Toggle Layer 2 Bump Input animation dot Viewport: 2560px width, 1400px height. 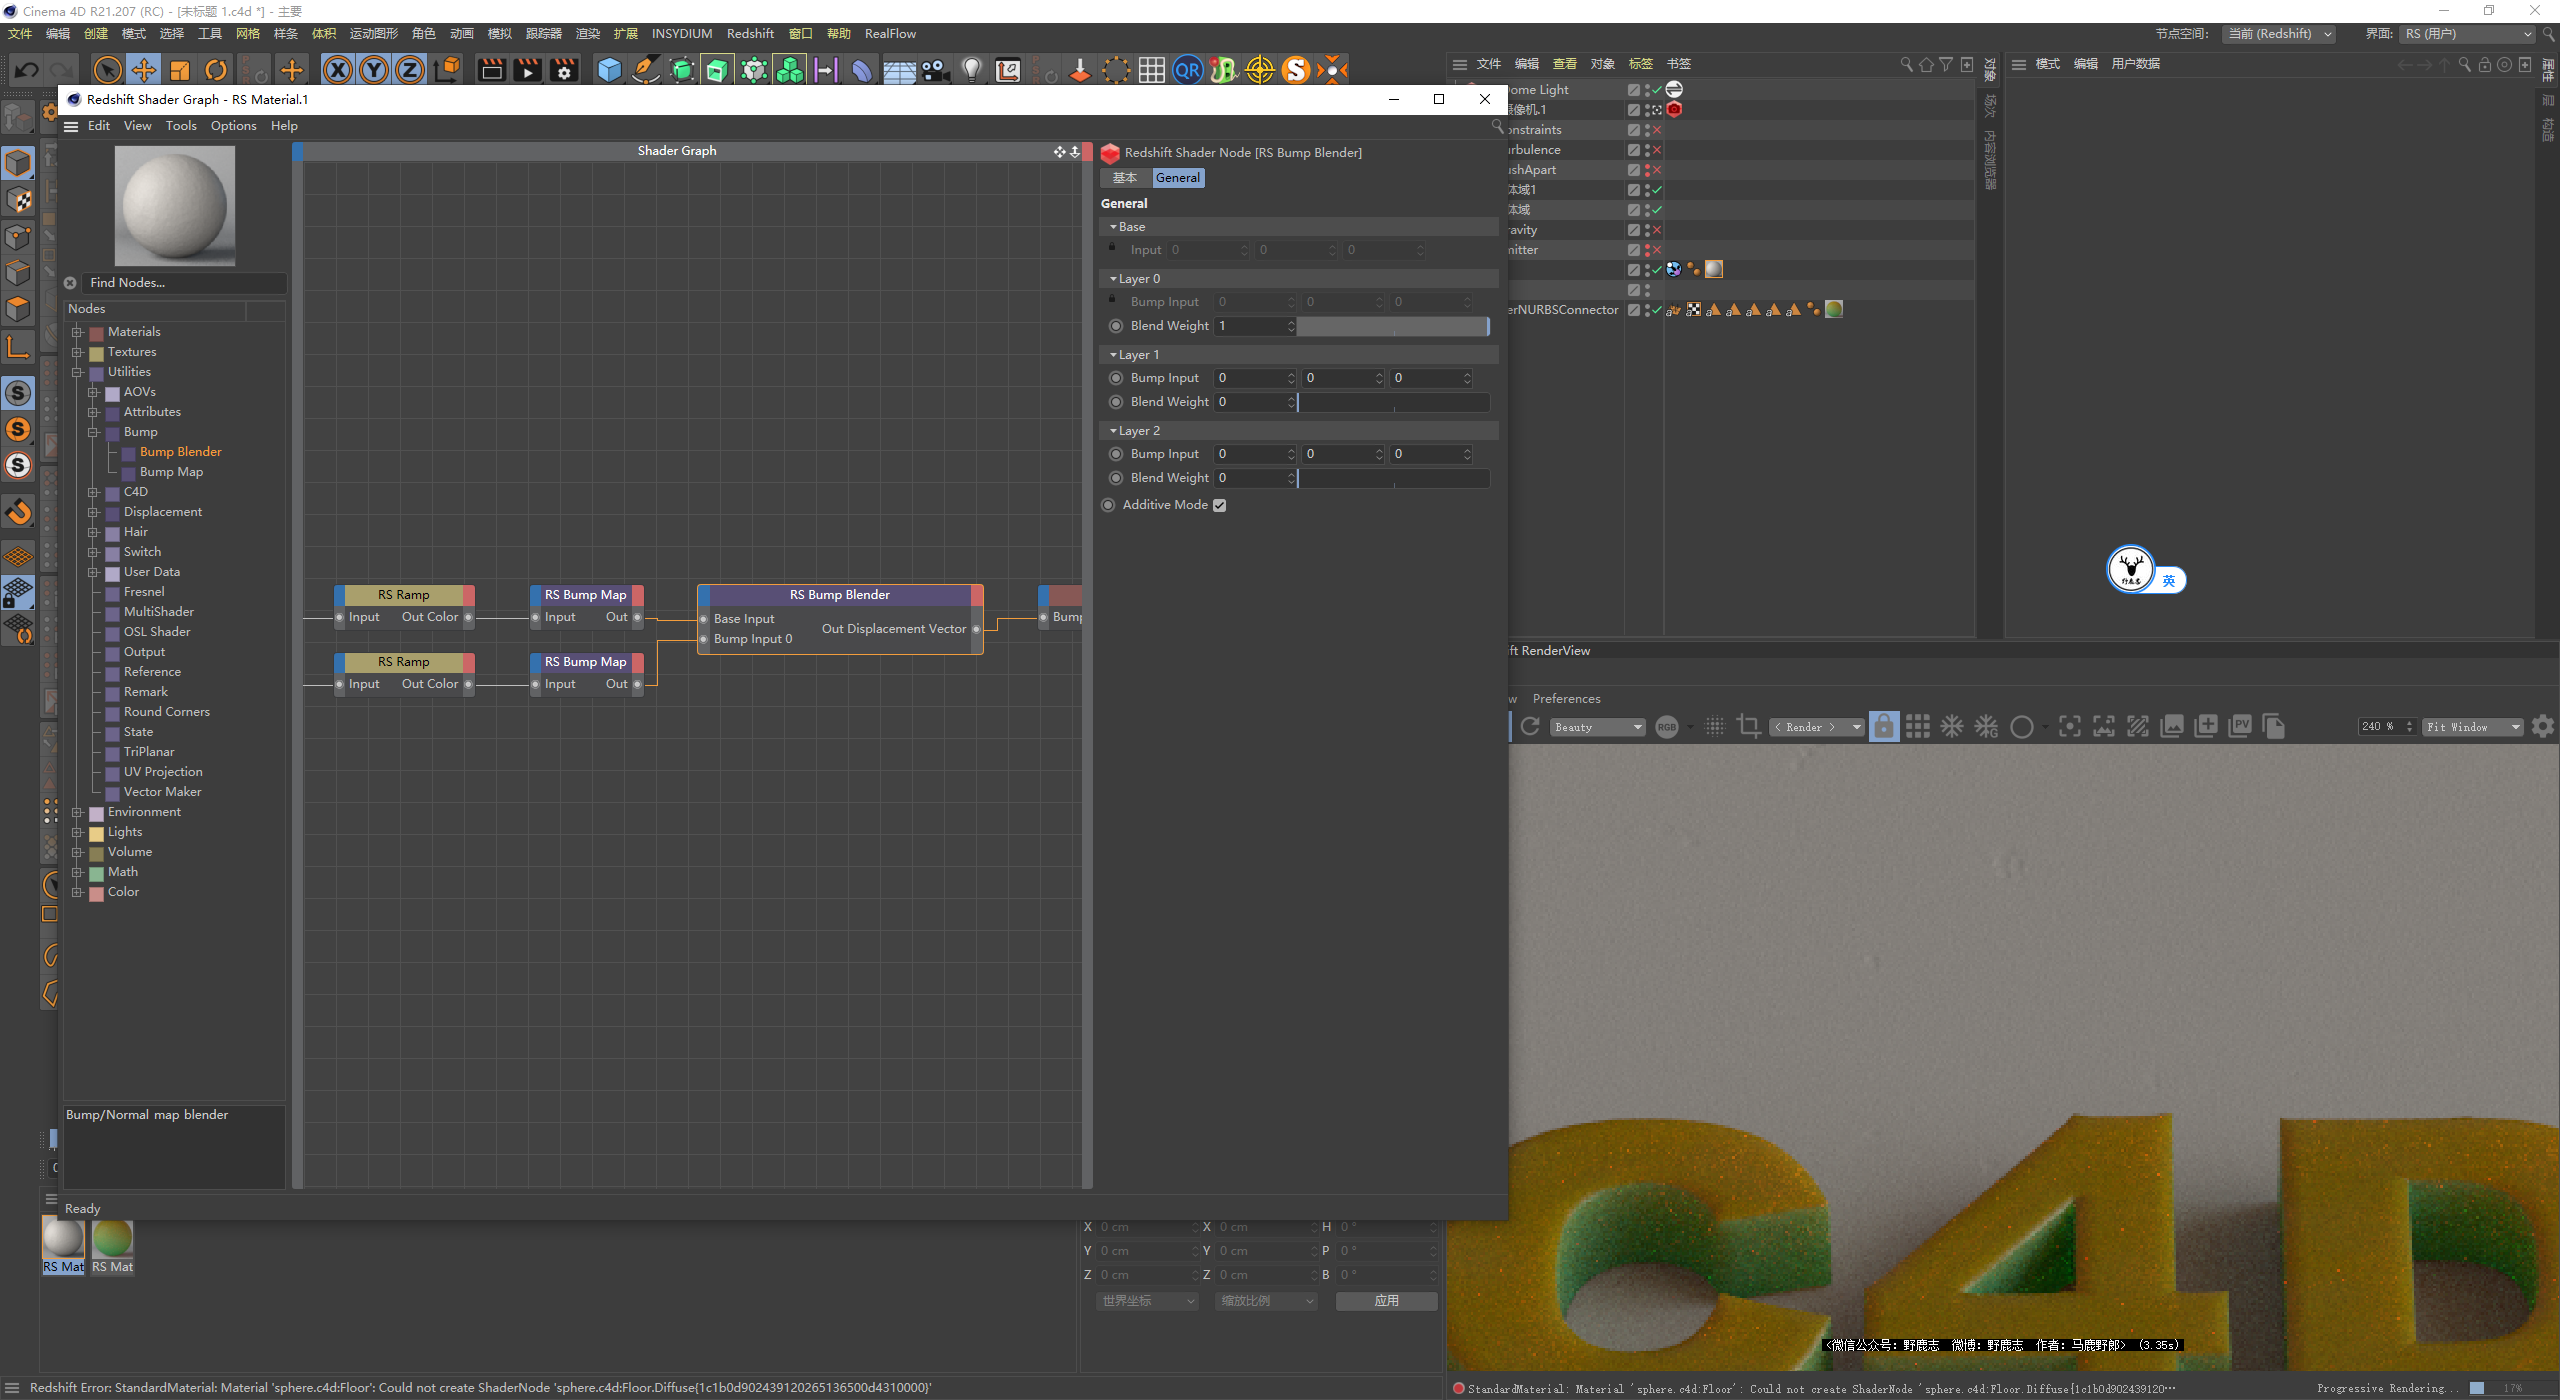(1116, 454)
